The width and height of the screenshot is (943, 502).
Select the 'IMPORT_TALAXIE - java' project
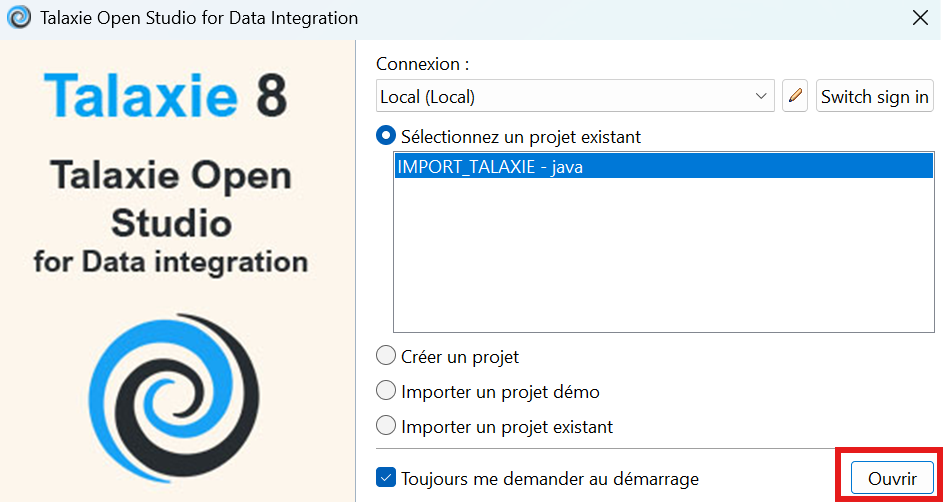tap(490, 167)
